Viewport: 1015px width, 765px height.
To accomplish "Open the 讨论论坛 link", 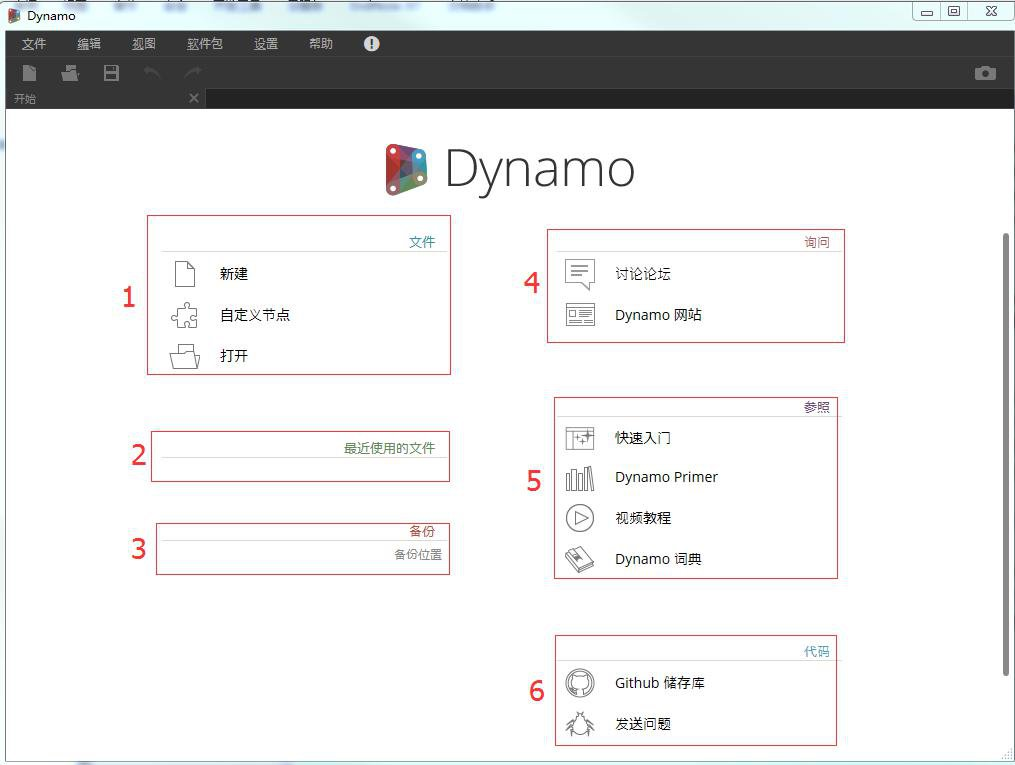I will 643,274.
